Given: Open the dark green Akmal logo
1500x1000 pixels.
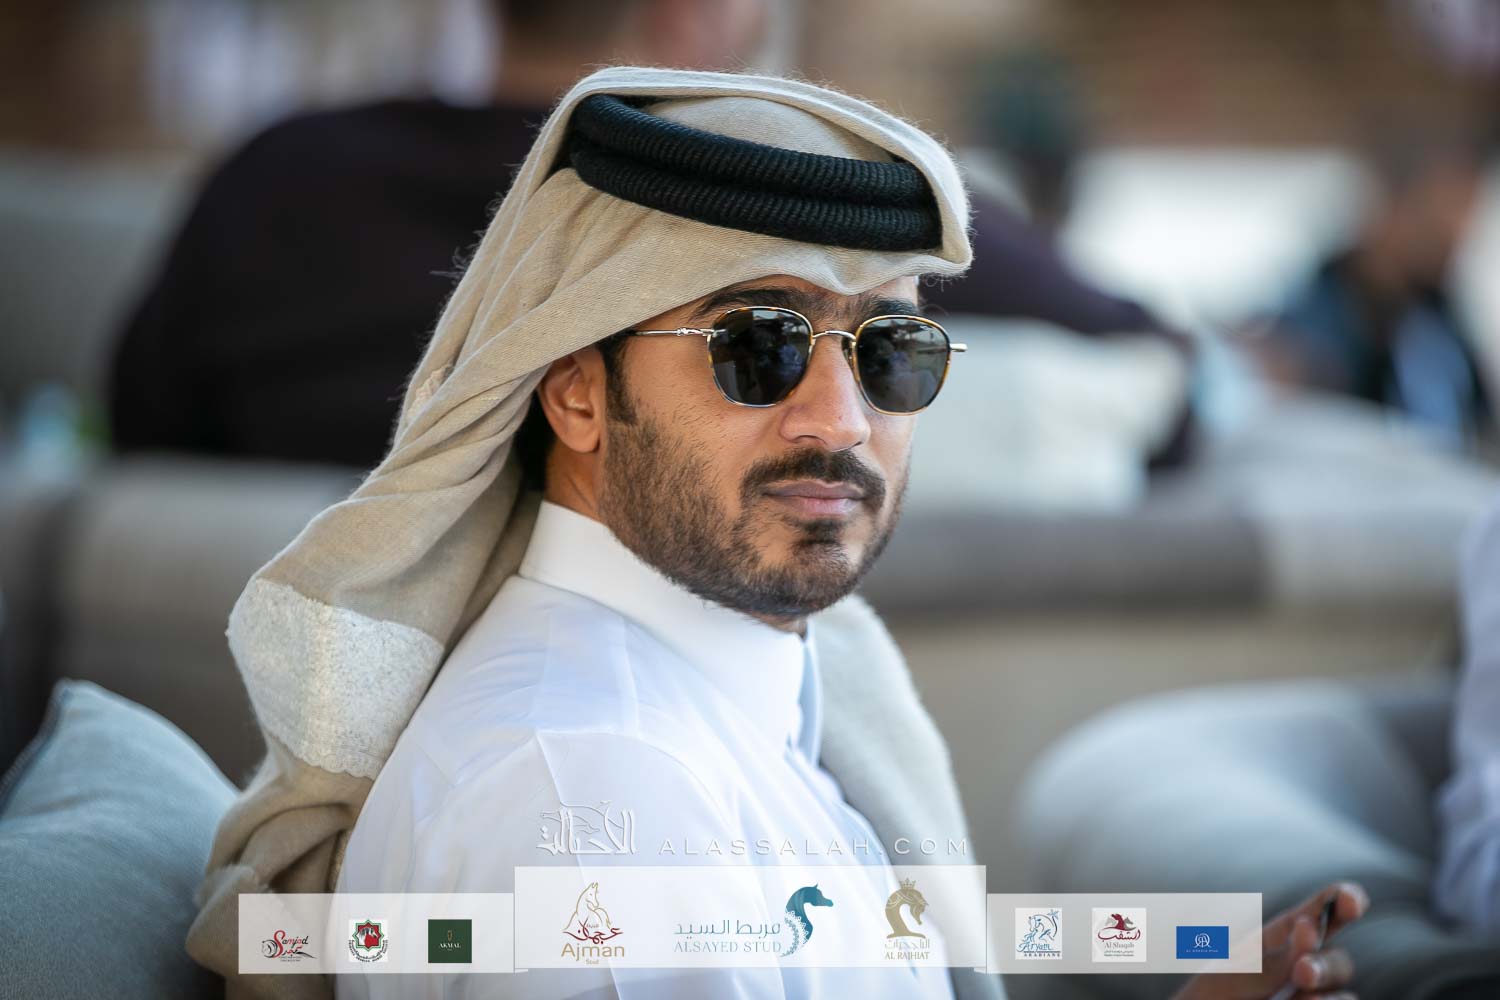Looking at the screenshot, I should click(x=449, y=941).
